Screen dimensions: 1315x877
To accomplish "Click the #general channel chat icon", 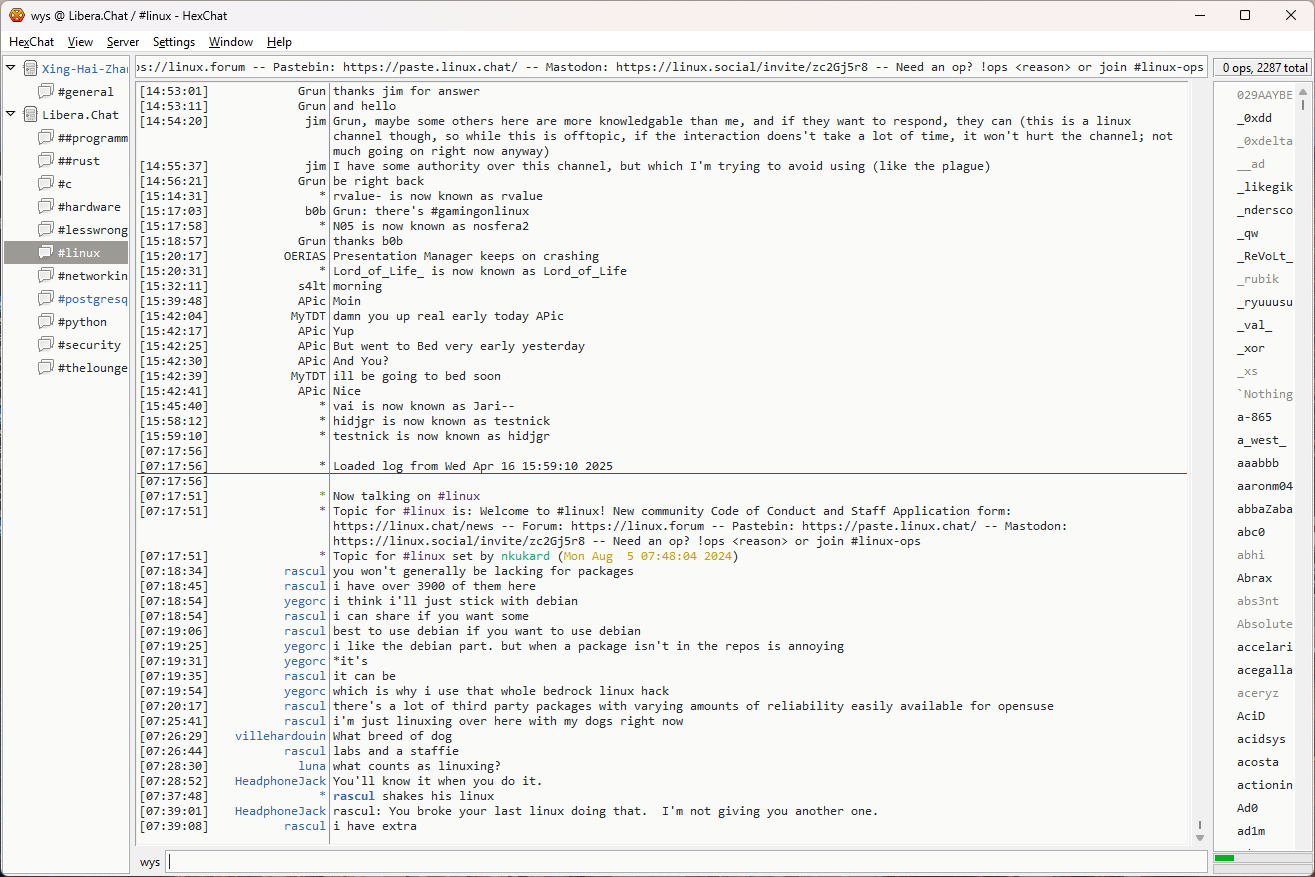I will pyautogui.click(x=46, y=92).
